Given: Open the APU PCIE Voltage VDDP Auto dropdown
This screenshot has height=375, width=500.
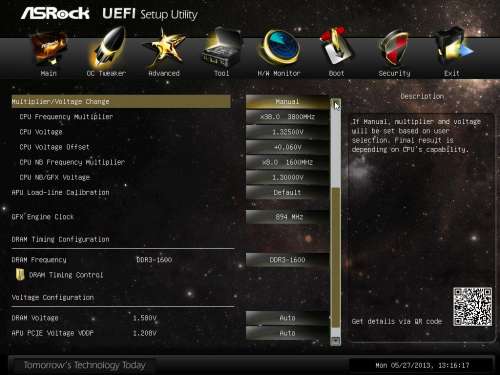Looking at the screenshot, I should point(287,333).
